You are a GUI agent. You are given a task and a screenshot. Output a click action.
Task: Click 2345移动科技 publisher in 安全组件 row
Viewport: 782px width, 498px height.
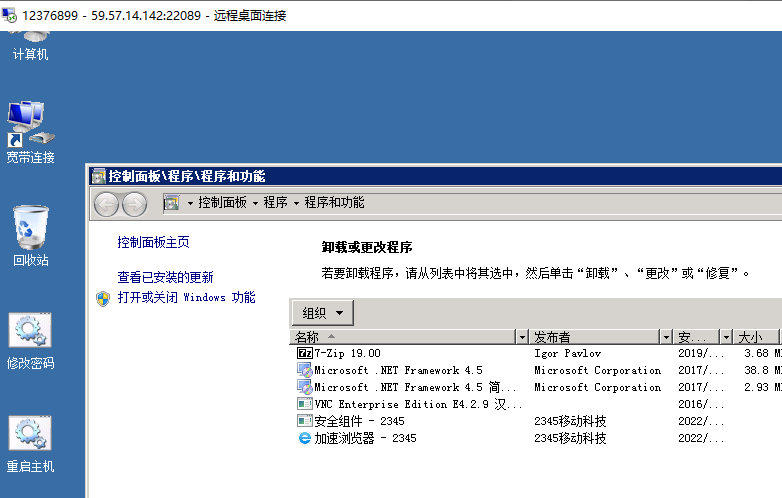570,421
